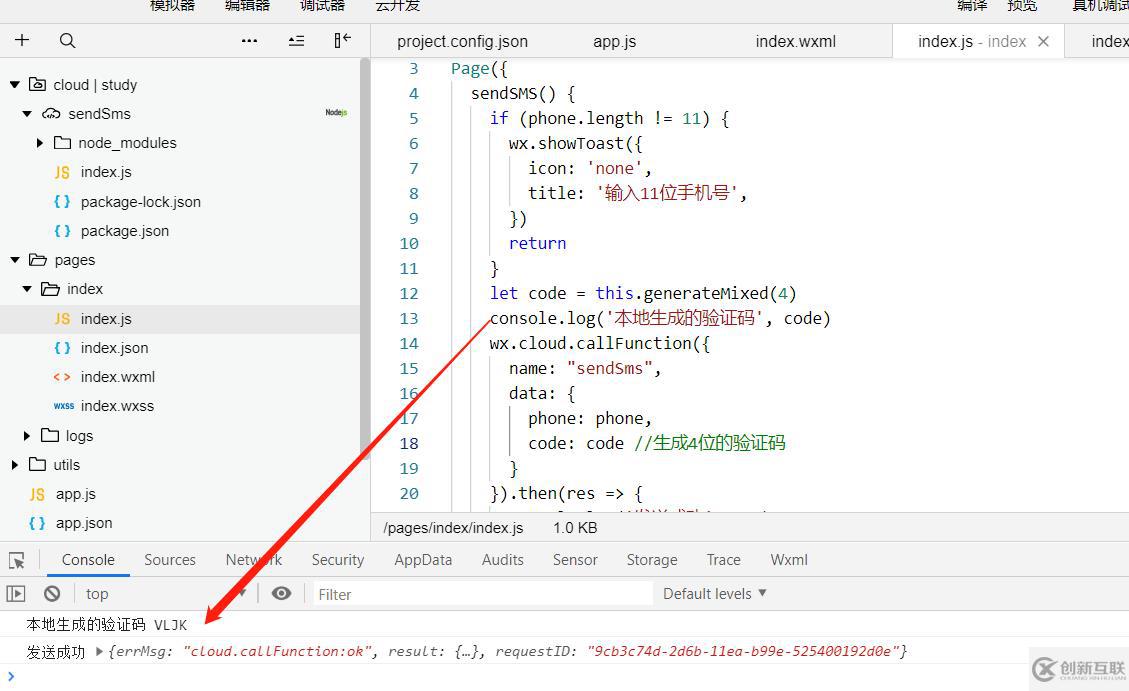Open package-lock.json file

[x=140, y=202]
